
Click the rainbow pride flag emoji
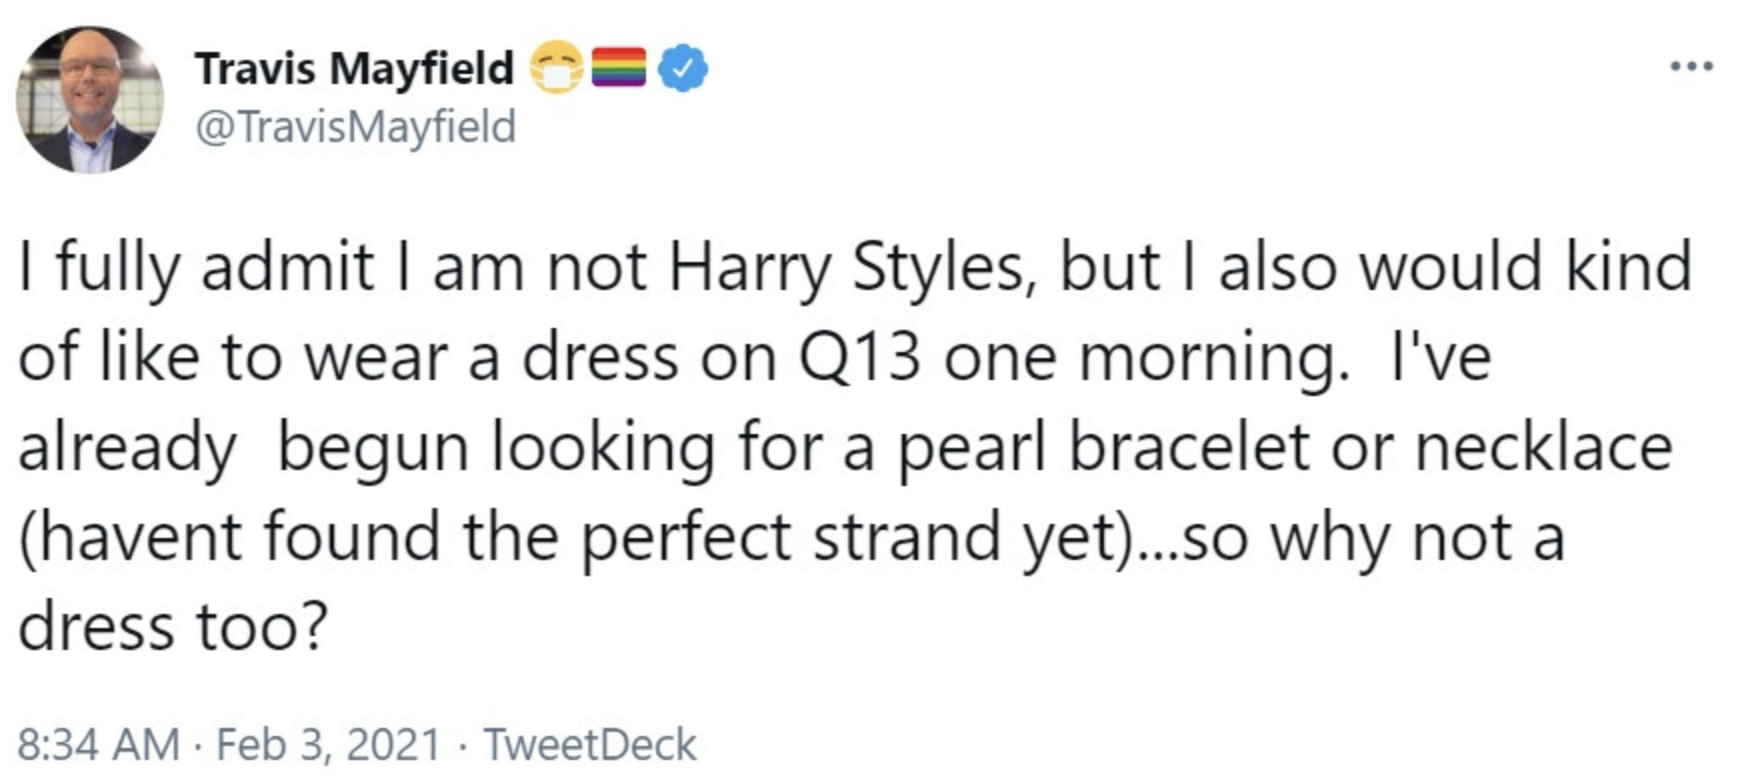(x=619, y=68)
